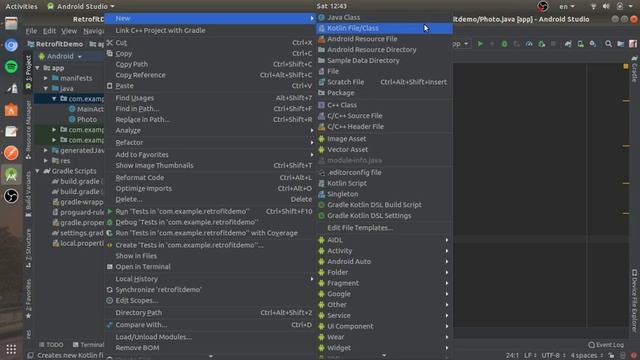Select Find Usages in context menu

click(x=210, y=98)
